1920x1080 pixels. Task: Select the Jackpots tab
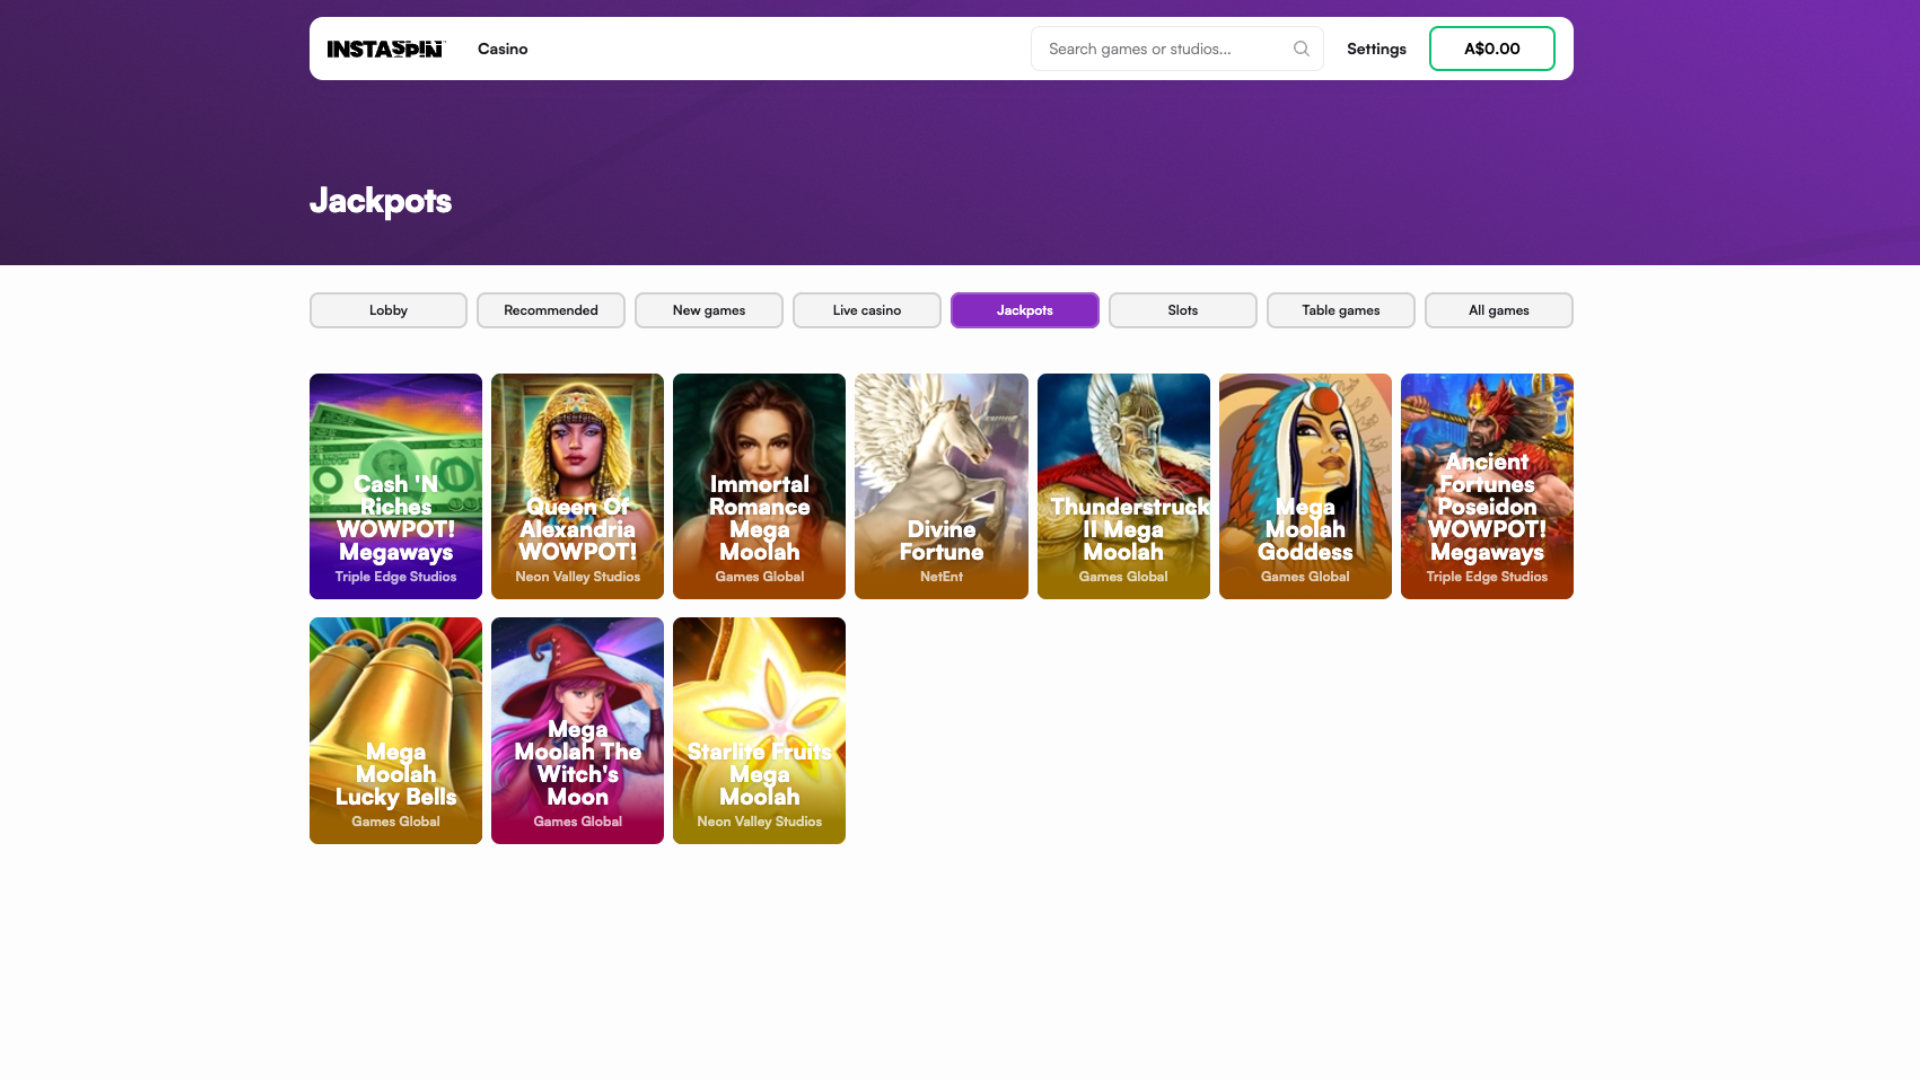point(1025,310)
